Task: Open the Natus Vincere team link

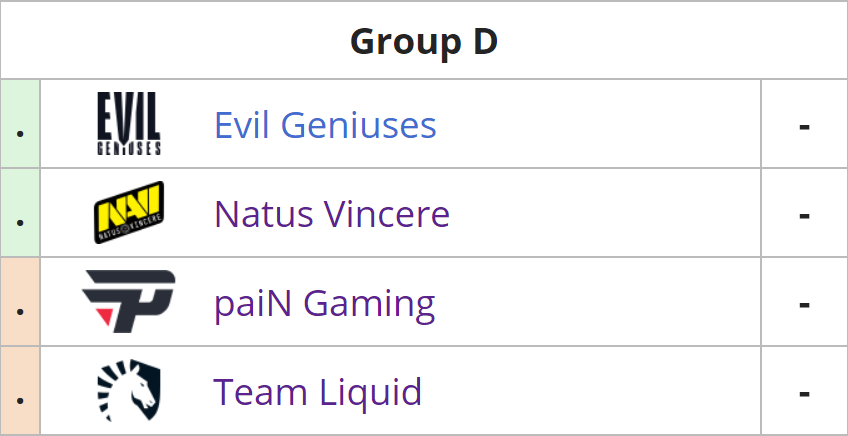Action: 332,214
